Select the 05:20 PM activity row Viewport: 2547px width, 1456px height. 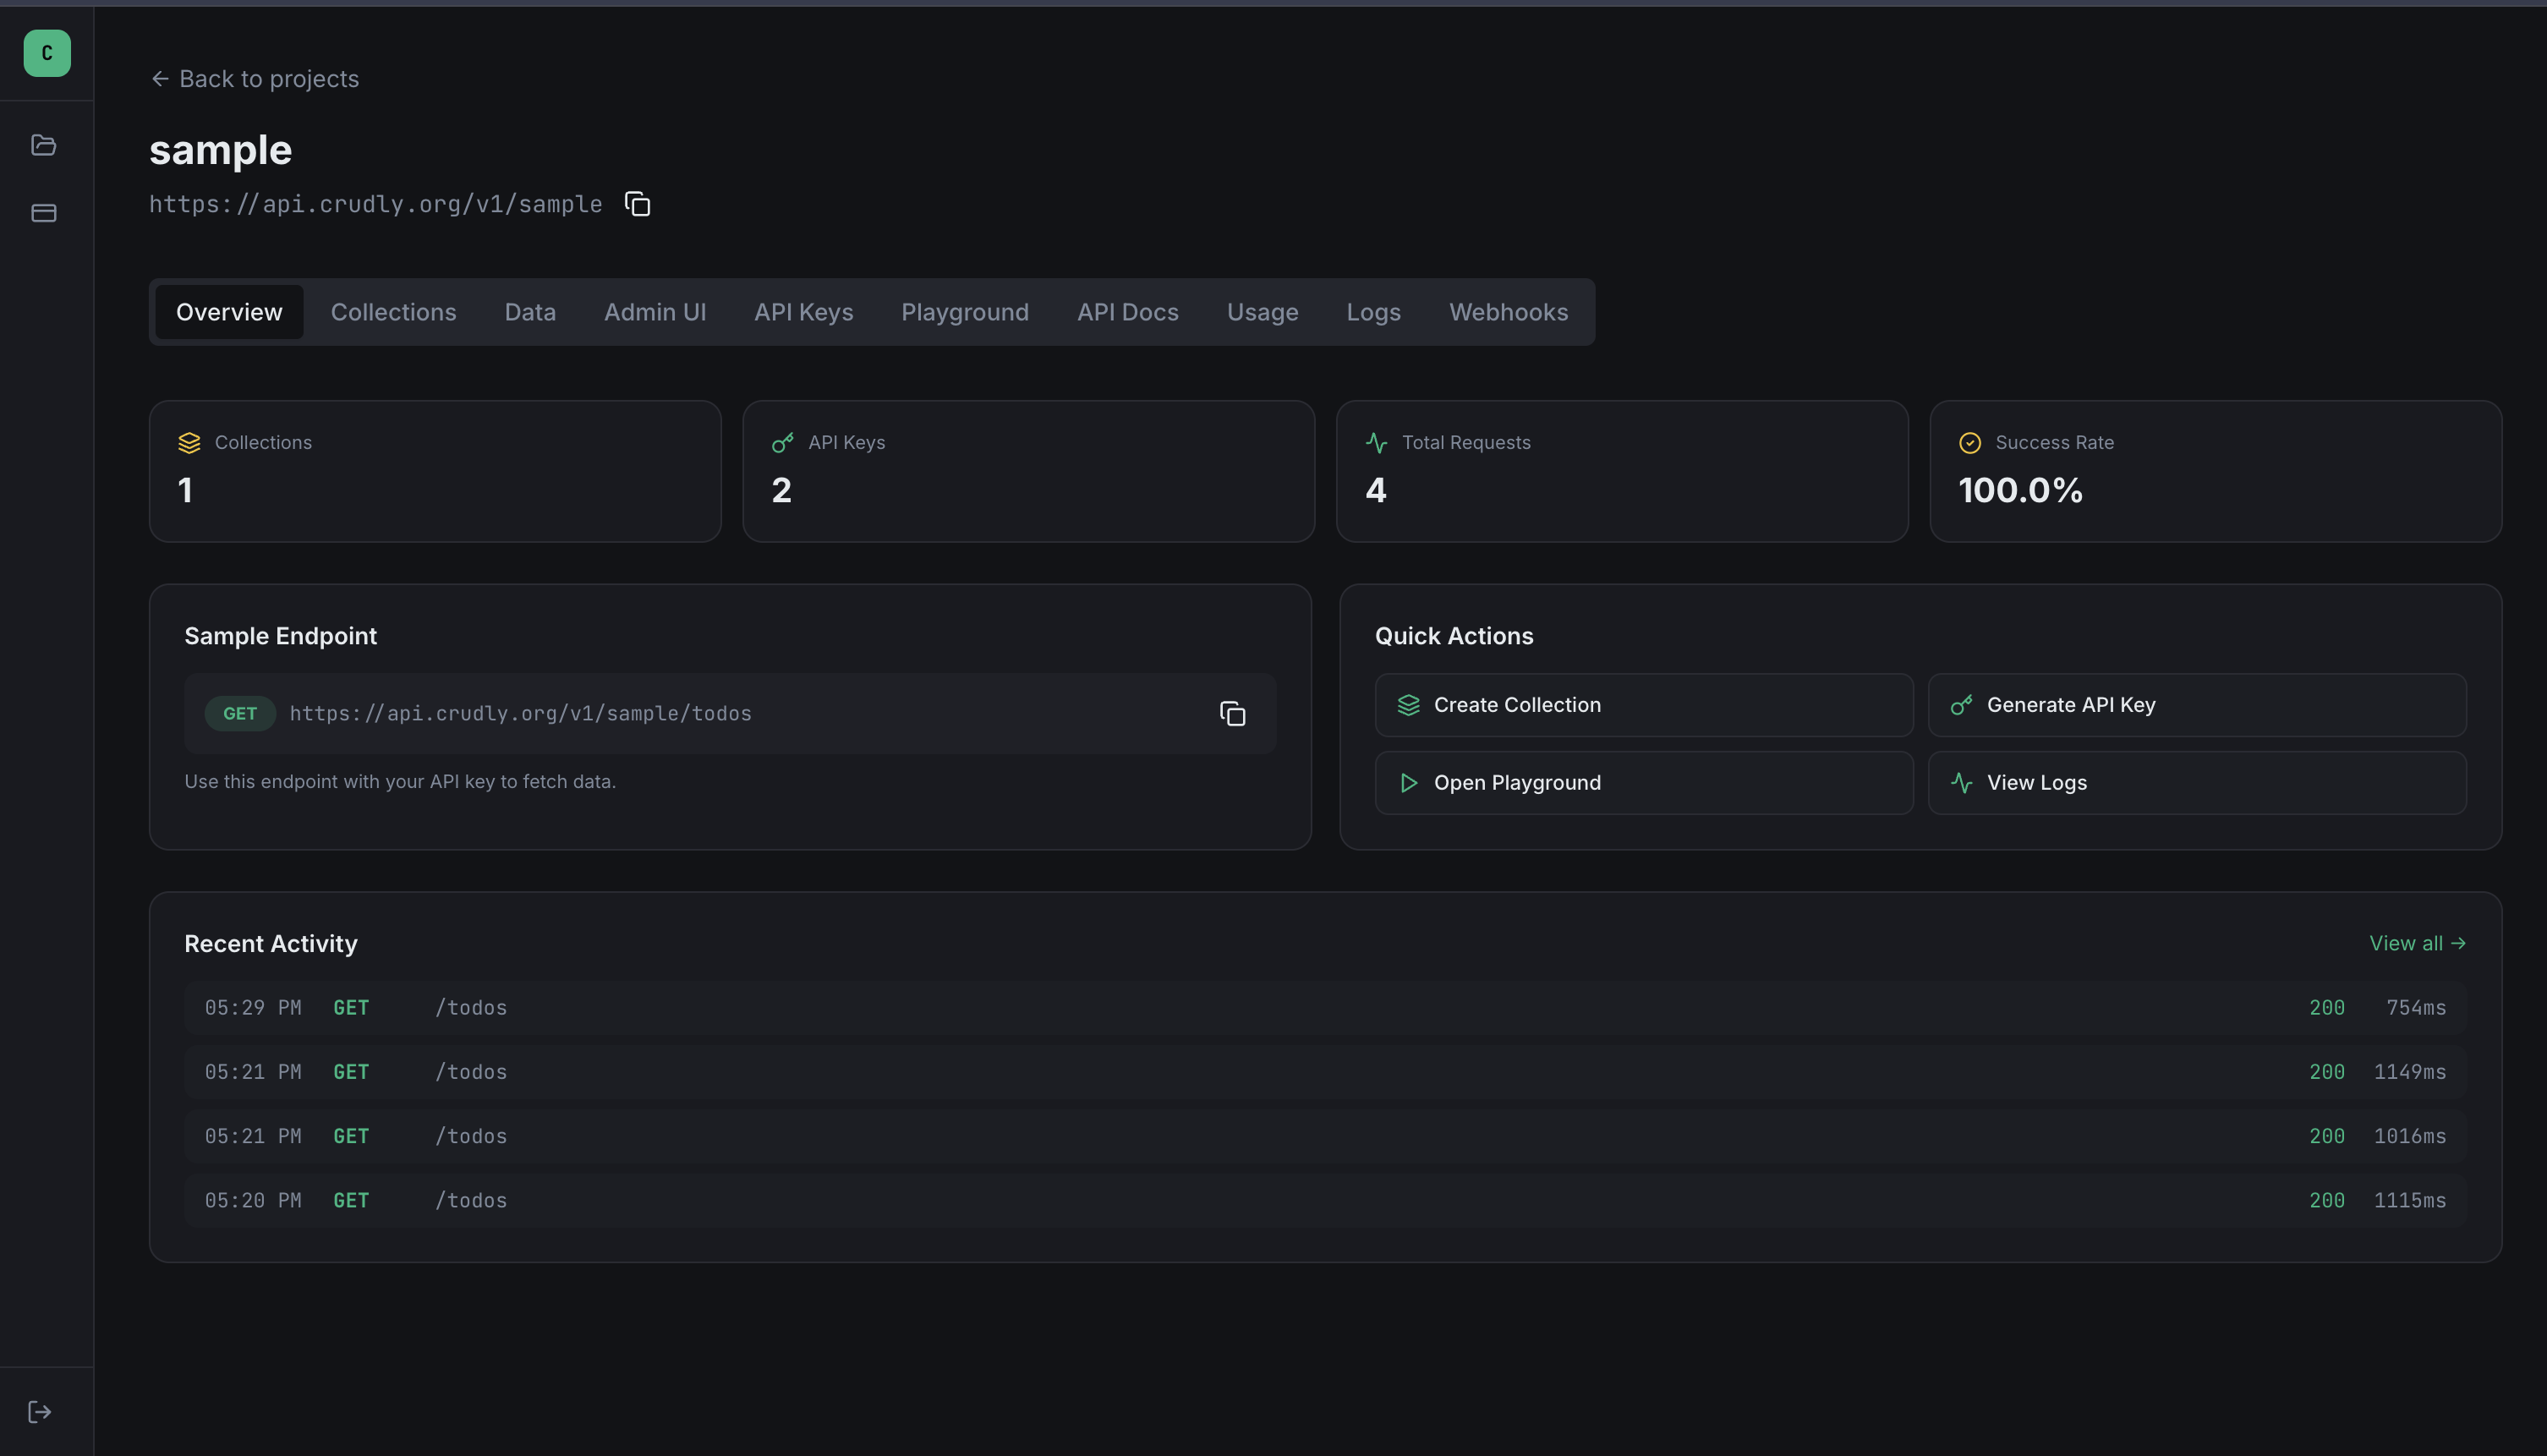point(1325,1200)
